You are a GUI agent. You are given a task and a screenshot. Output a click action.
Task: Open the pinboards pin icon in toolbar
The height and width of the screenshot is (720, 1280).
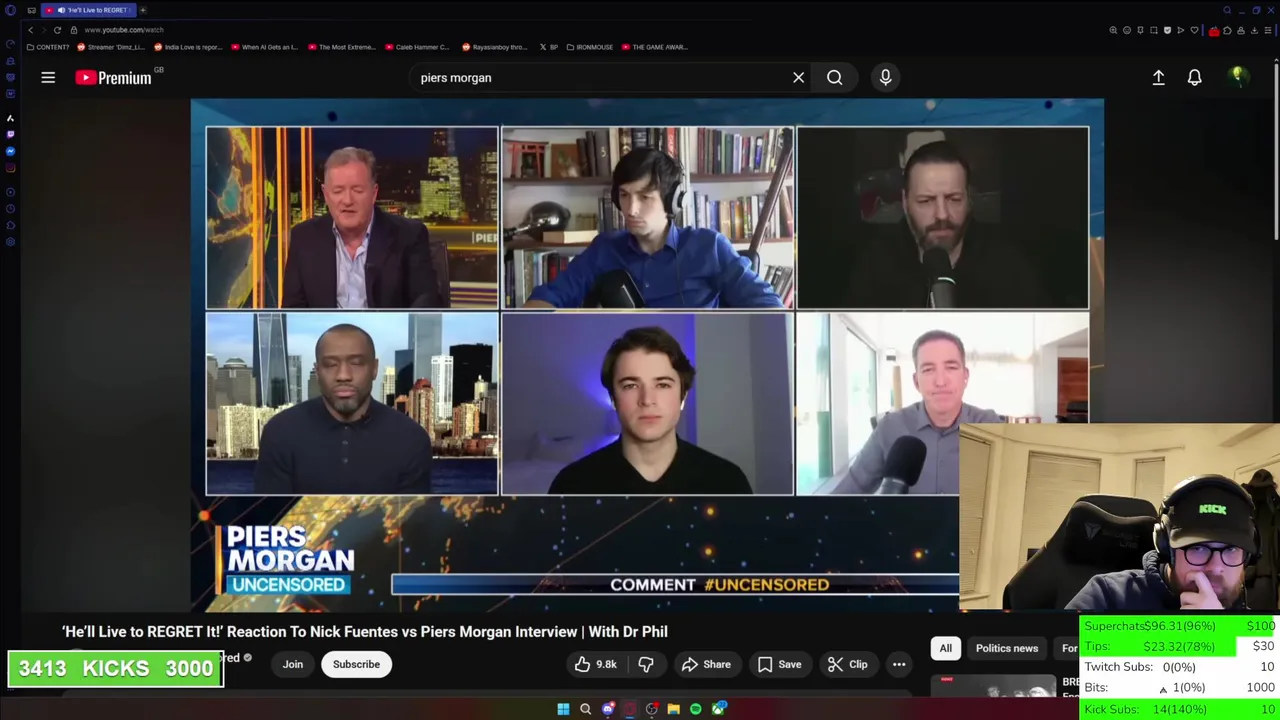coord(1140,30)
